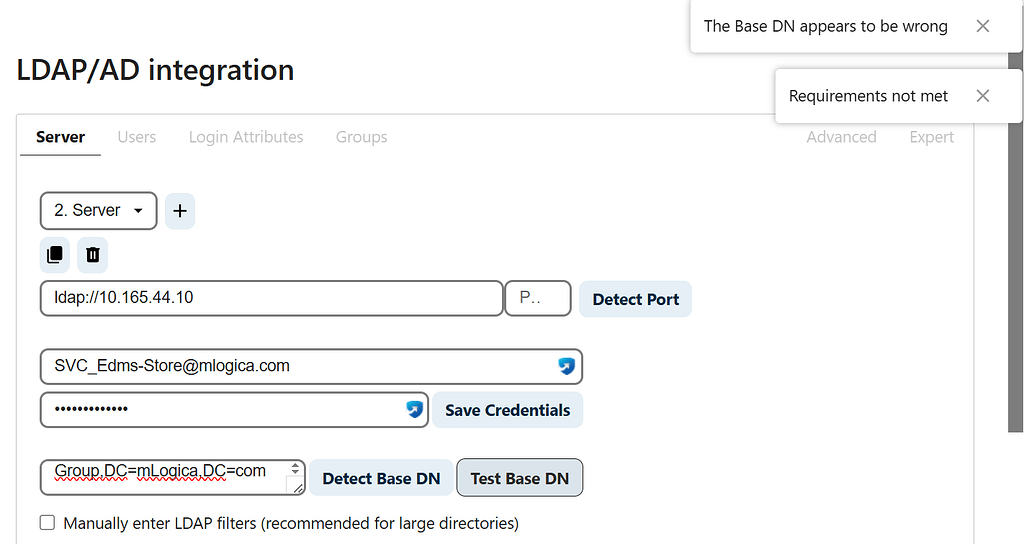Select the Expert tab
Viewport: 1024px width, 544px height.
tap(931, 137)
